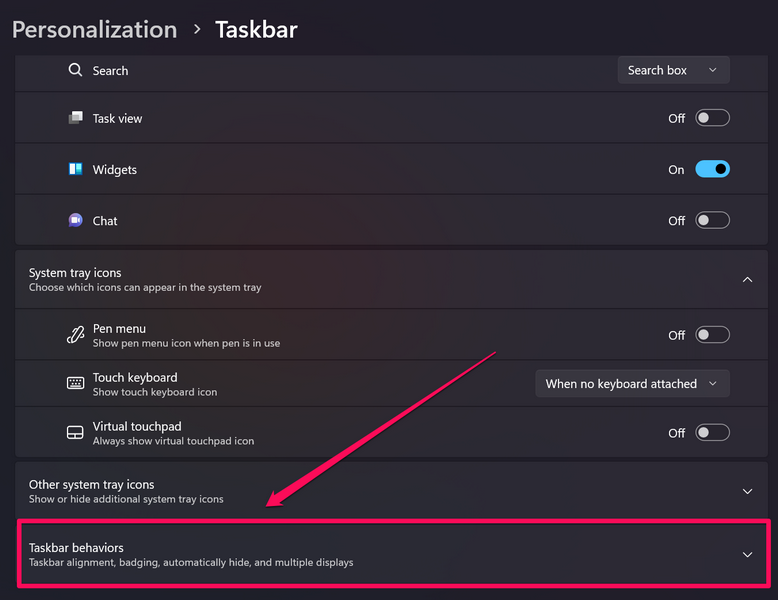Click the Search magnifier icon
The width and height of the screenshot is (778, 600).
(75, 70)
